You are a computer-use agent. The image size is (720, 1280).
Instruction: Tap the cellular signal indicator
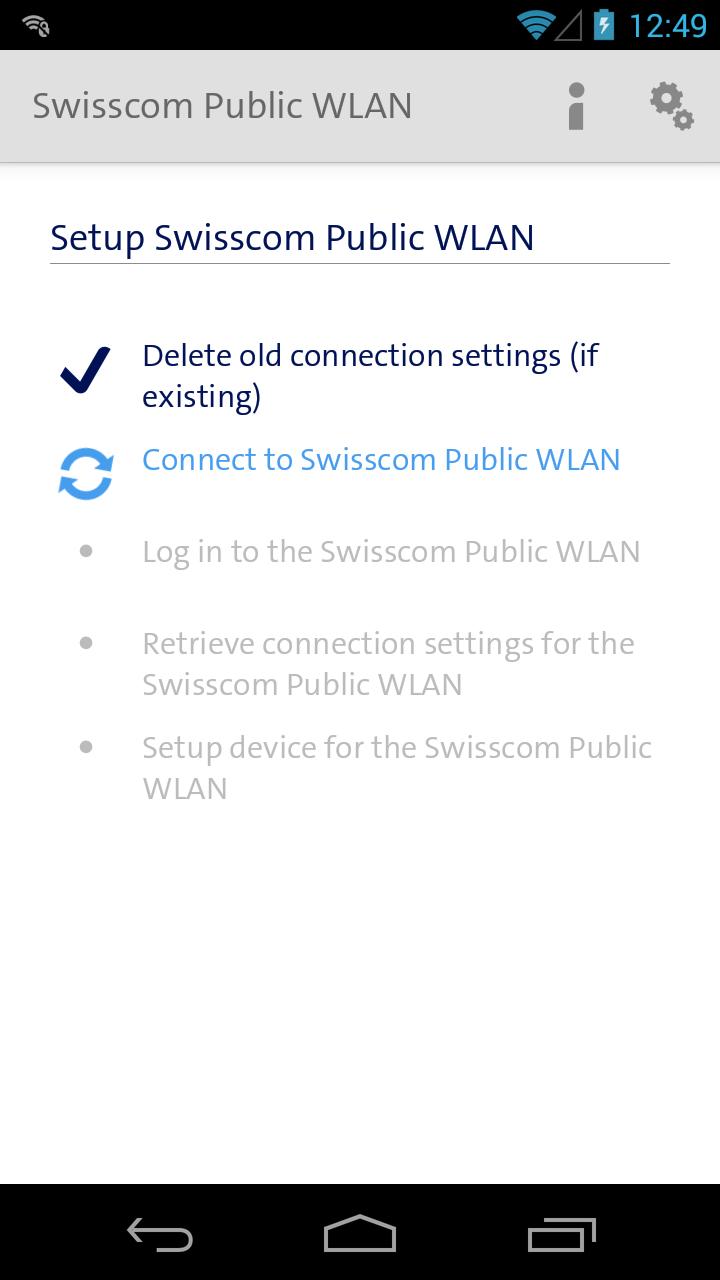[572, 24]
